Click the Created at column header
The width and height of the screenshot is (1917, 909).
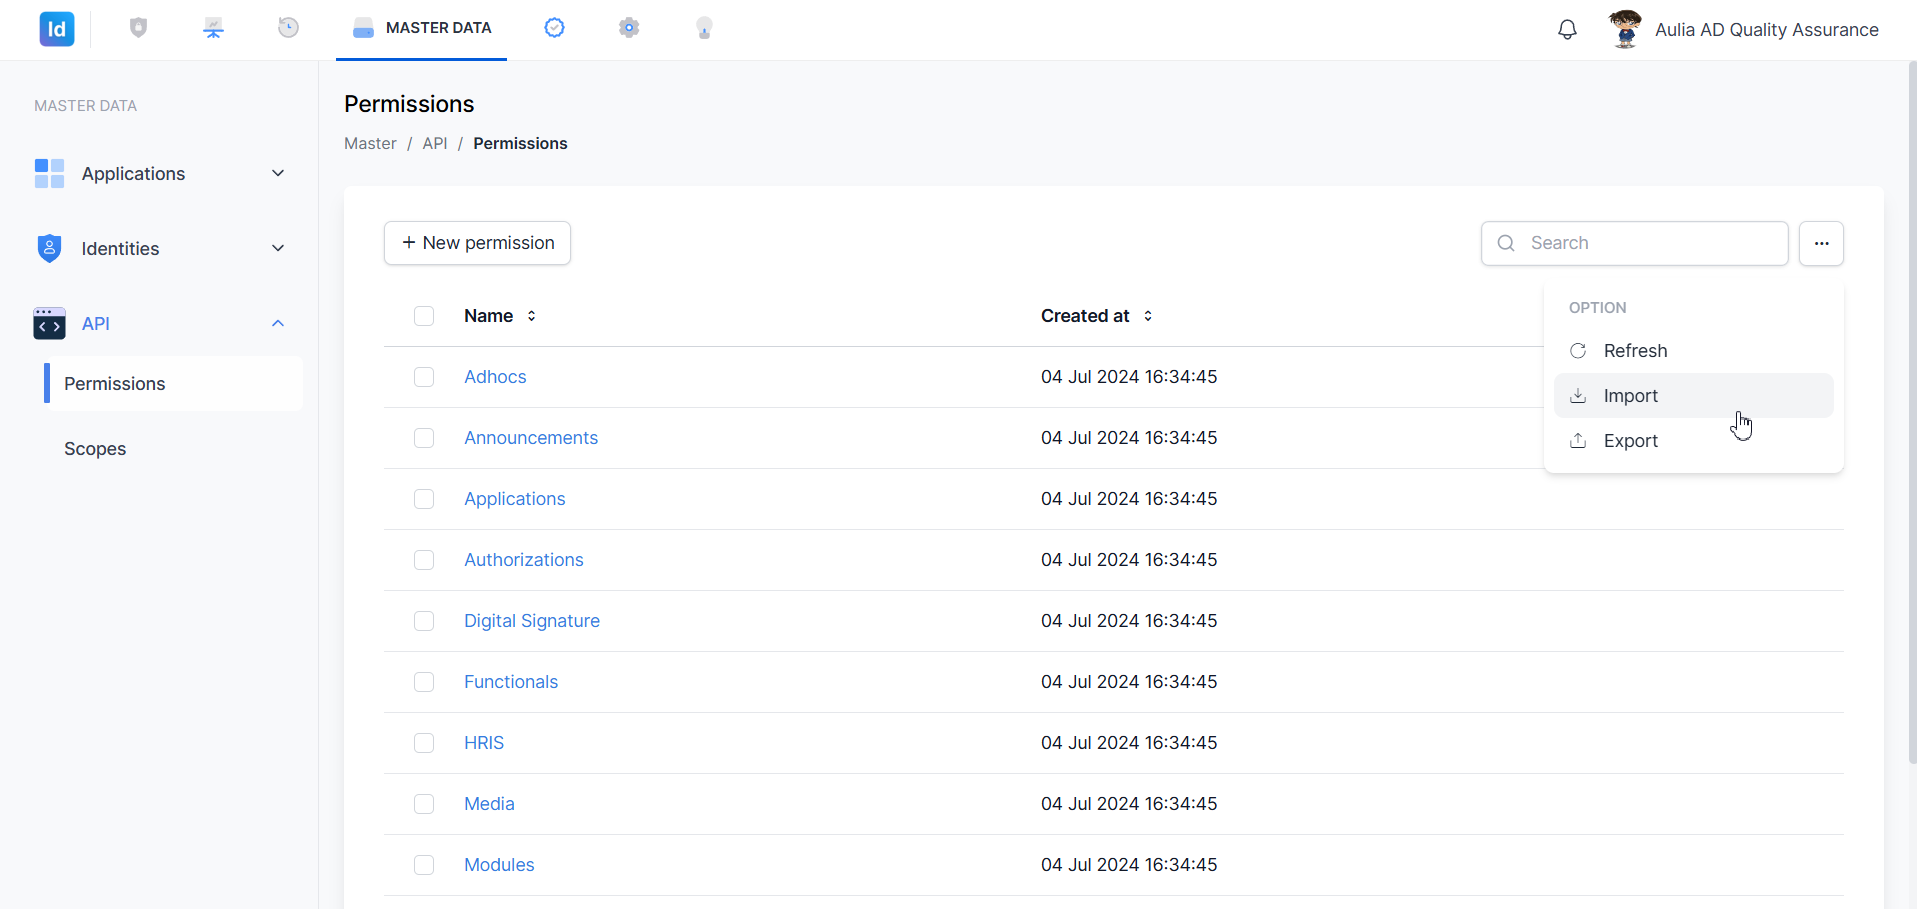tap(1085, 316)
